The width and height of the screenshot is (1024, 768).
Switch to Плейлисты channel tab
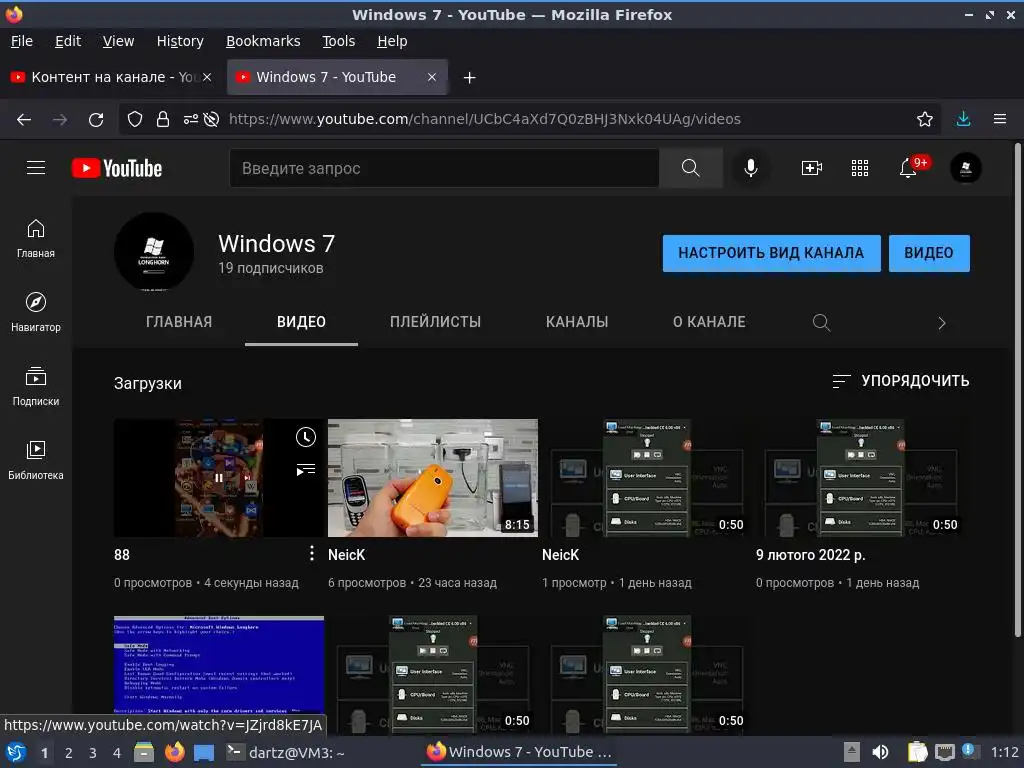pos(436,322)
